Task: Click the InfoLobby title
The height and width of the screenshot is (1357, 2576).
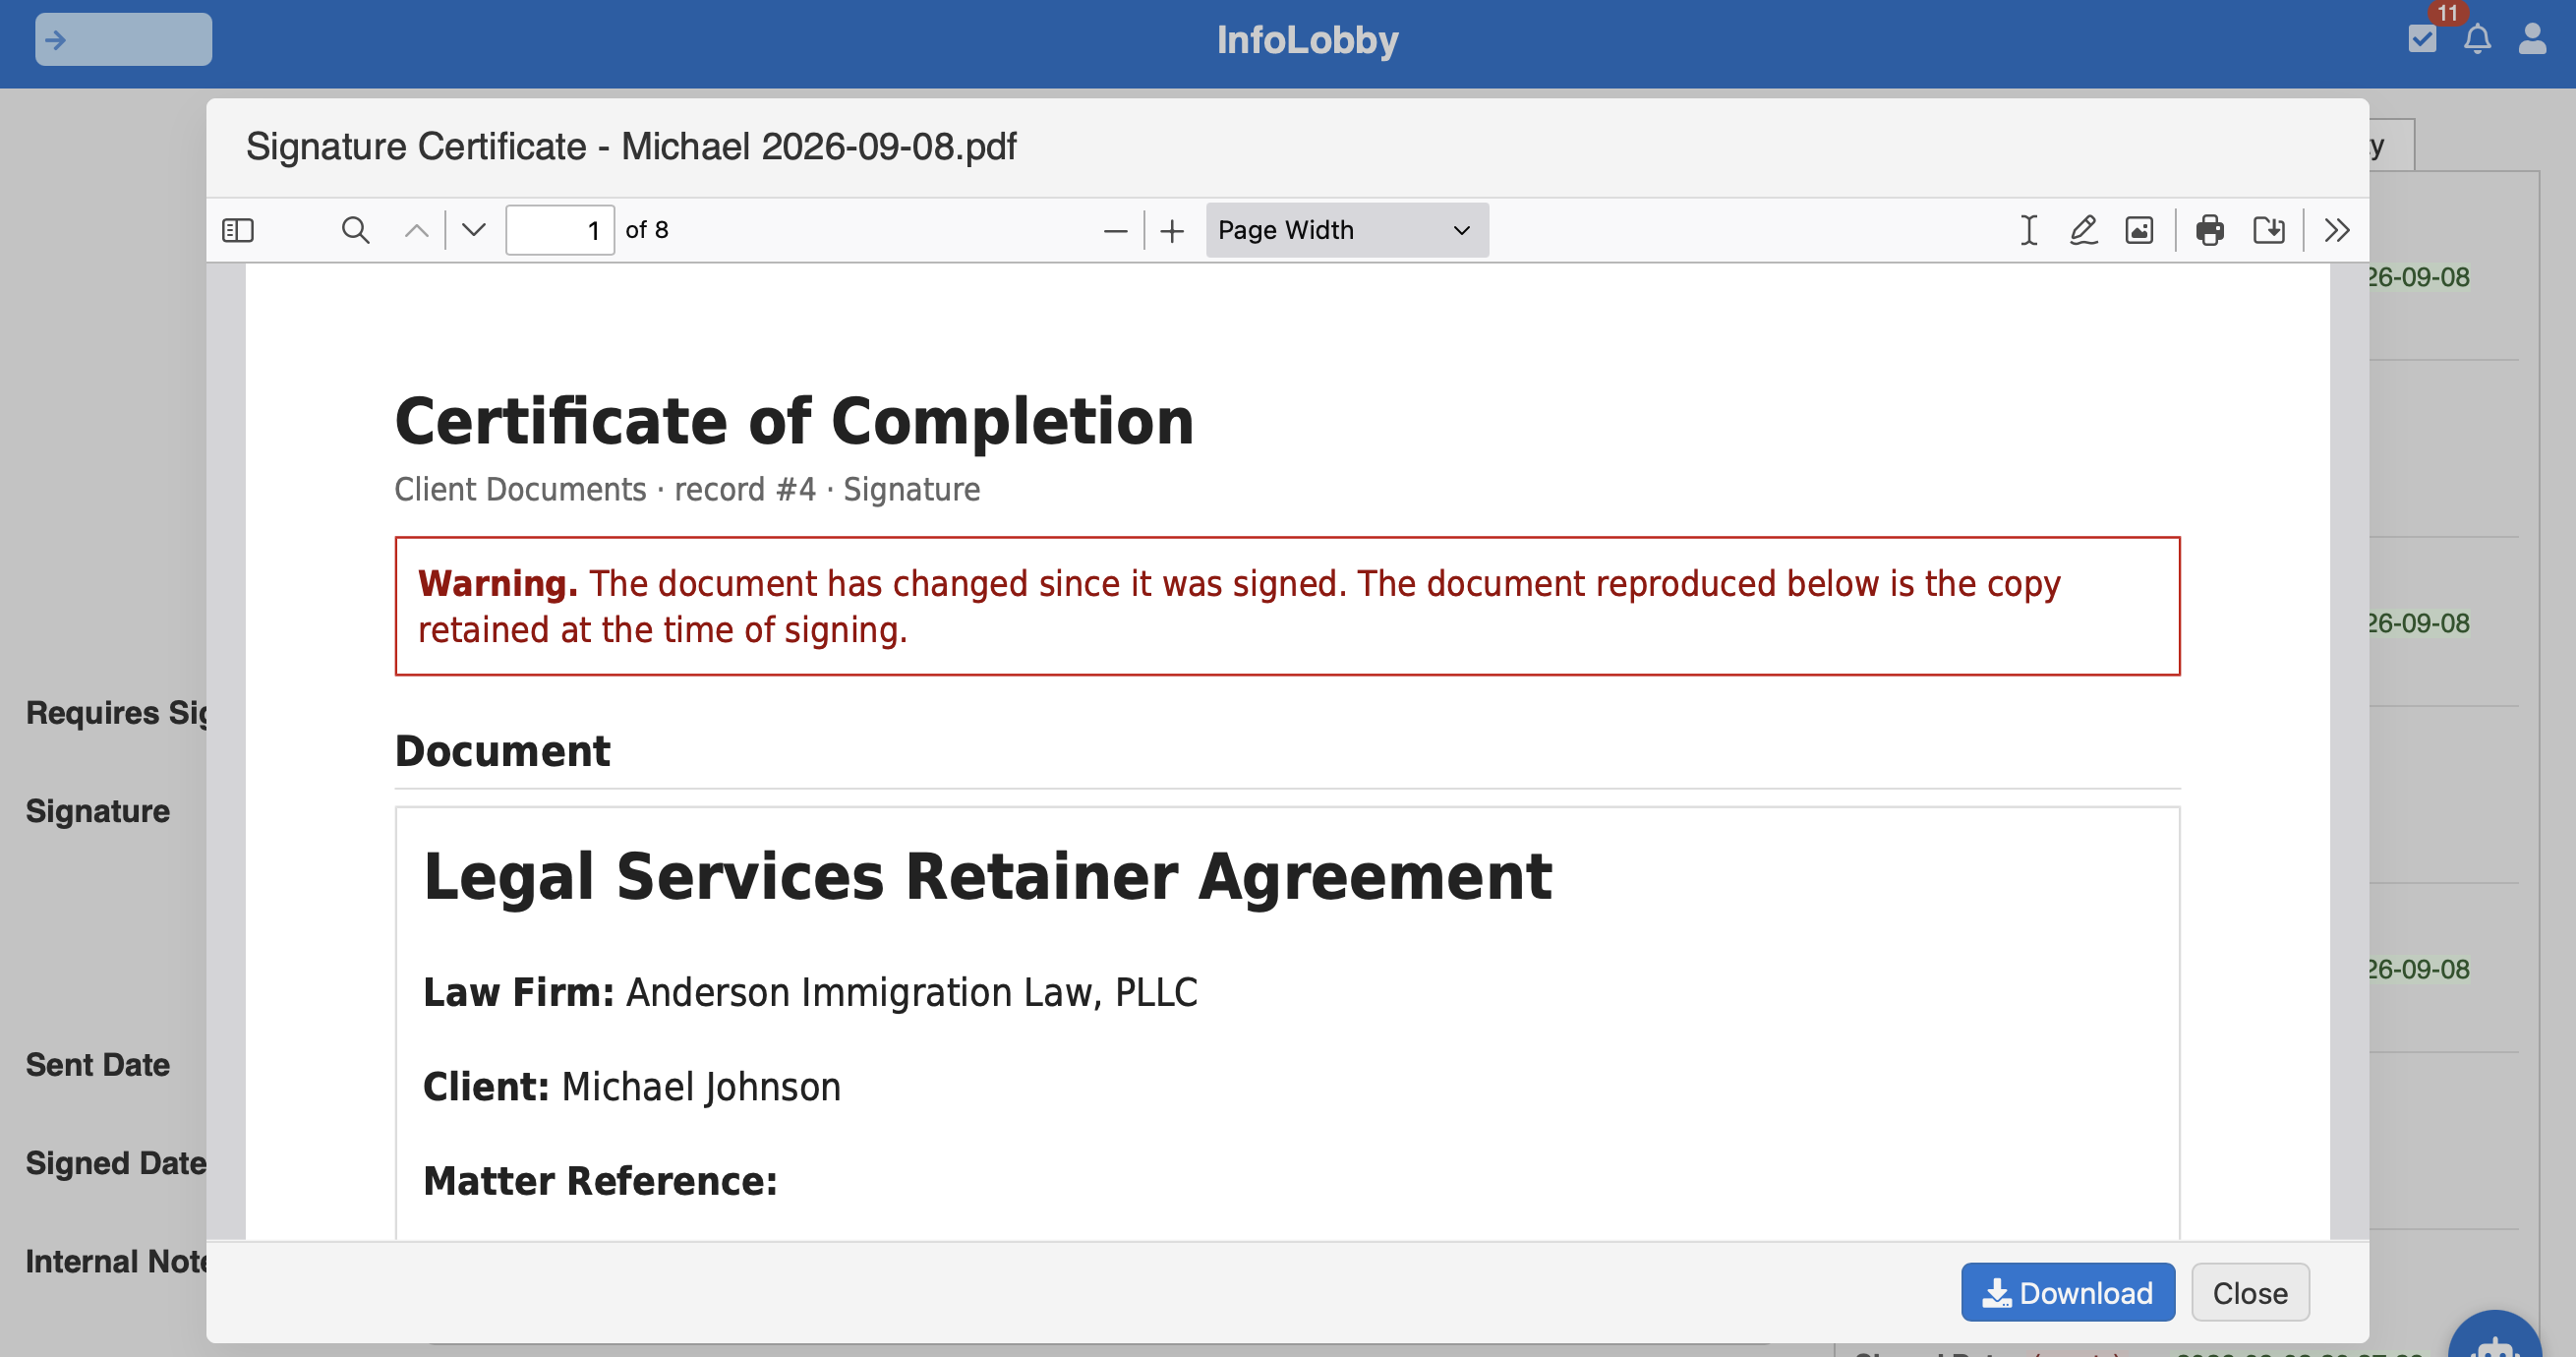Action: [x=1307, y=39]
